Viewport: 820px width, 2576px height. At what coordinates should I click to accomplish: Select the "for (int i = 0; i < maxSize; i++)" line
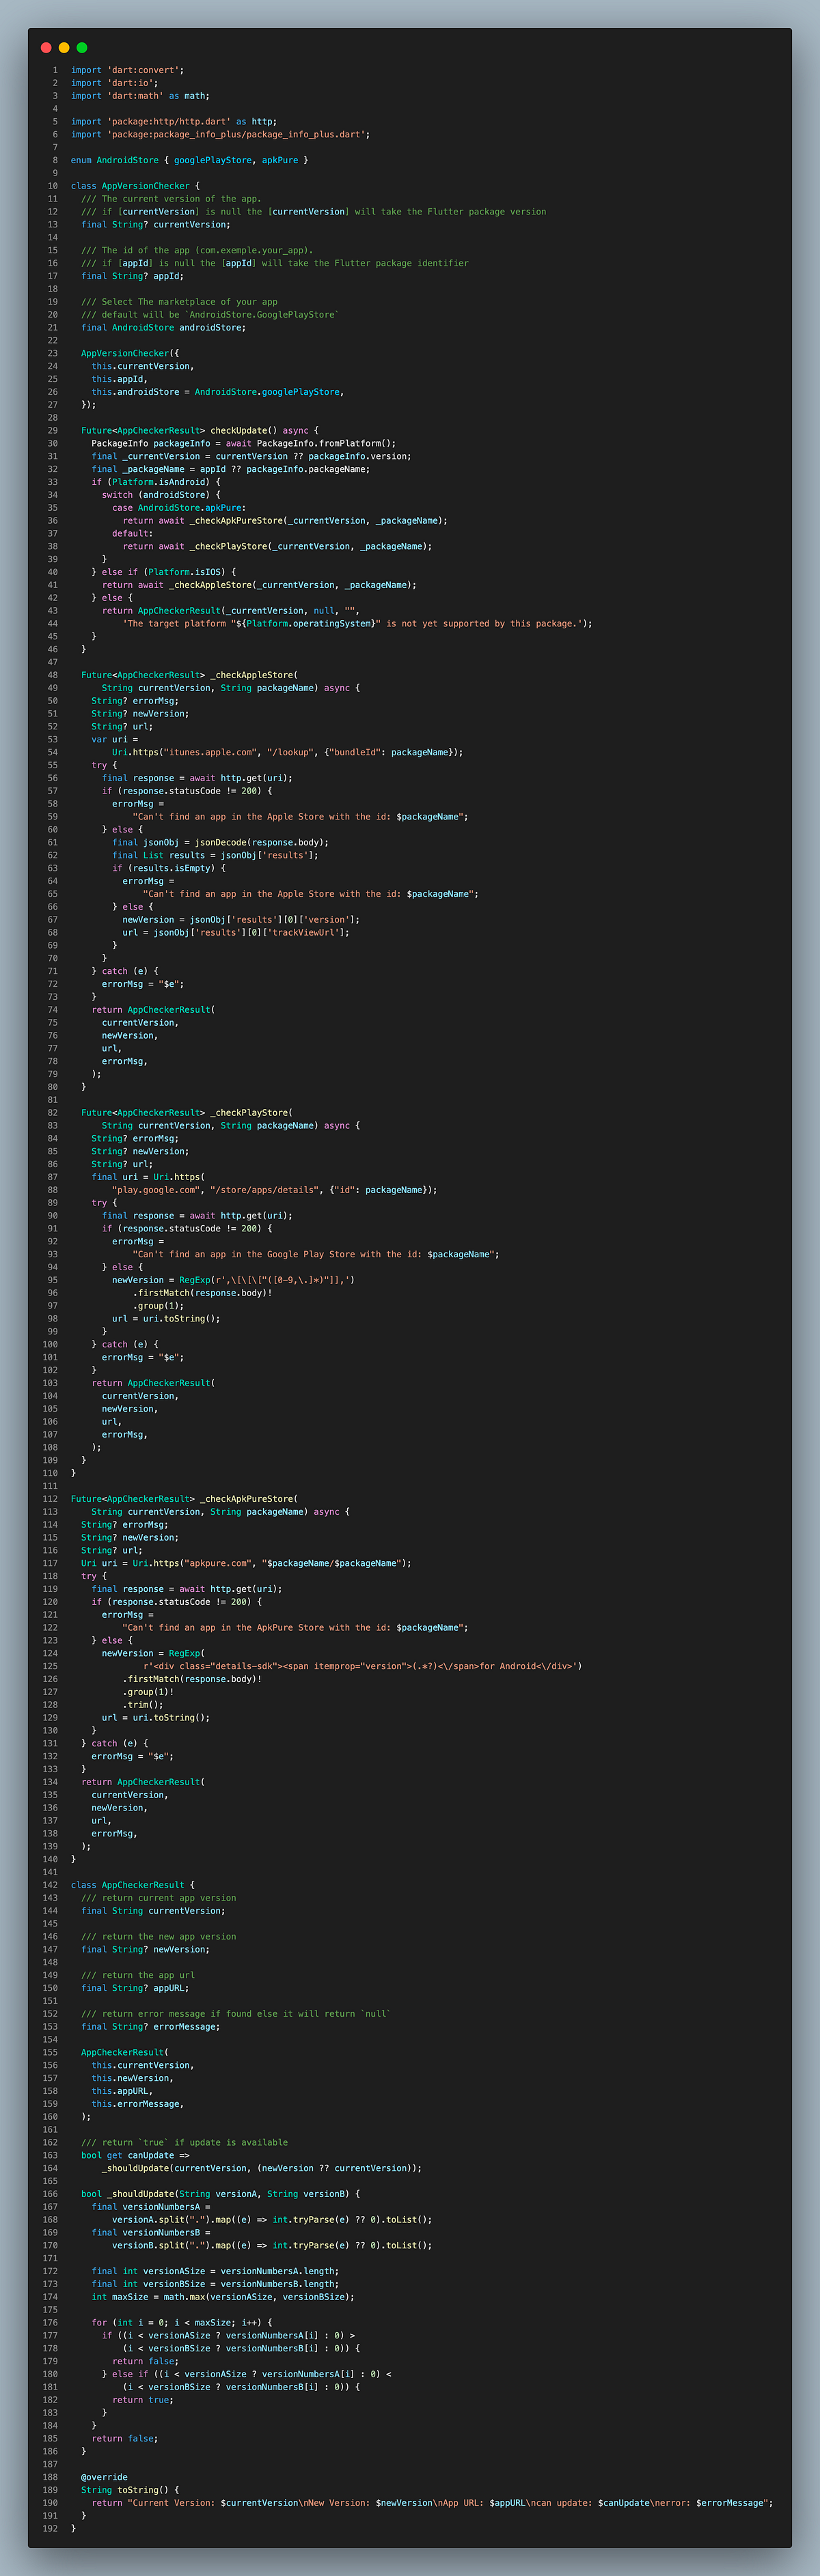[x=182, y=2323]
